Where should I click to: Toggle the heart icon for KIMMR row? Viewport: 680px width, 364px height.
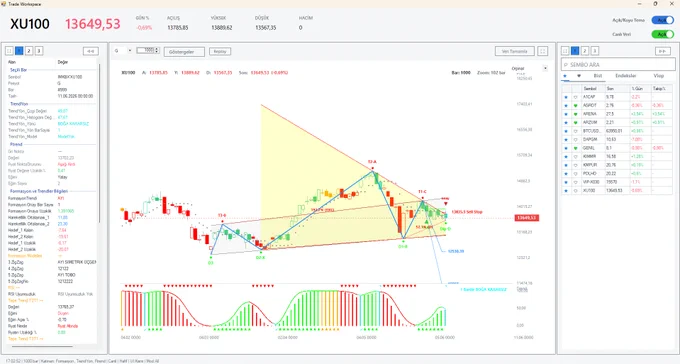pyautogui.click(x=575, y=157)
